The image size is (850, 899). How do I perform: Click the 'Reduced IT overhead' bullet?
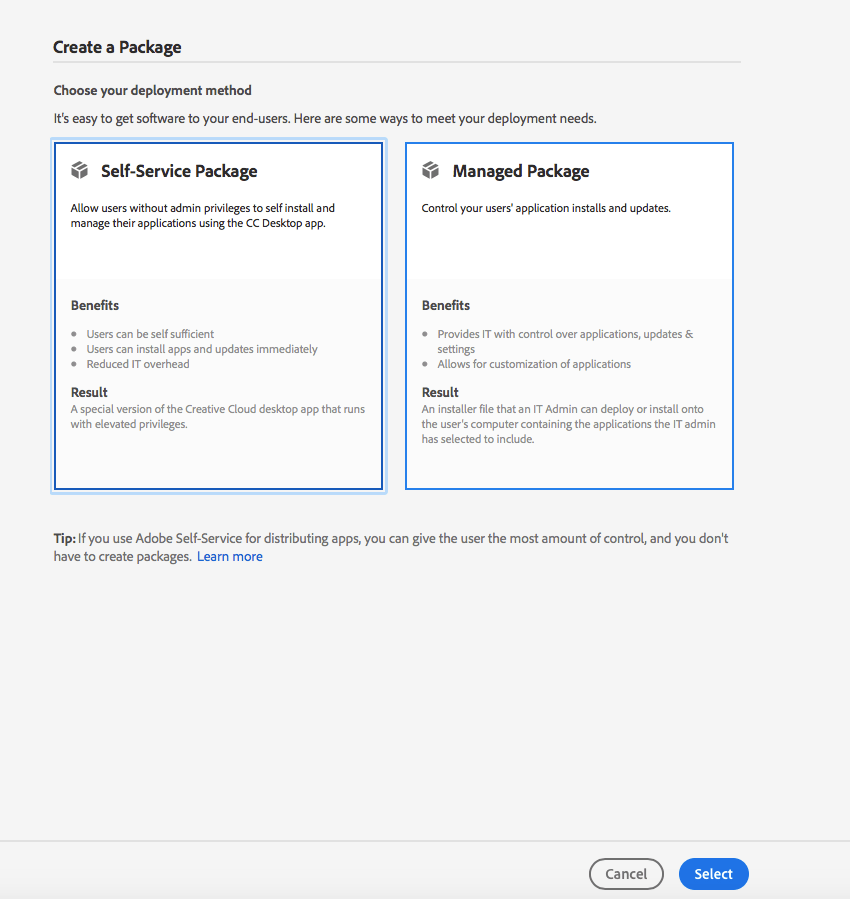coord(138,364)
